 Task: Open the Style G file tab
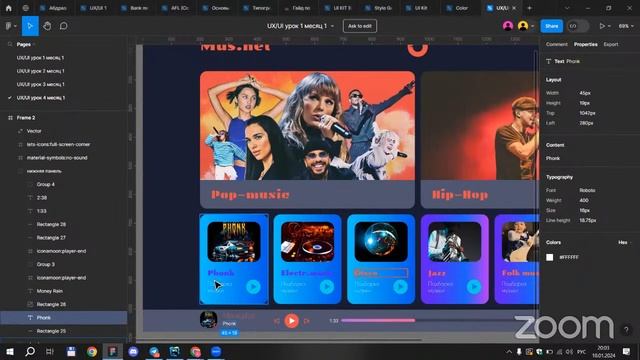pos(379,8)
